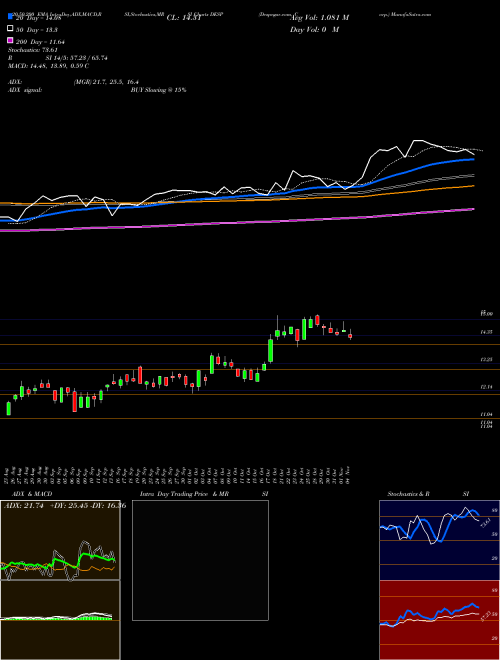The height and width of the screenshot is (660, 500).
Task: Click the BUY Slowing @ 15% signal
Action: coord(158,90)
